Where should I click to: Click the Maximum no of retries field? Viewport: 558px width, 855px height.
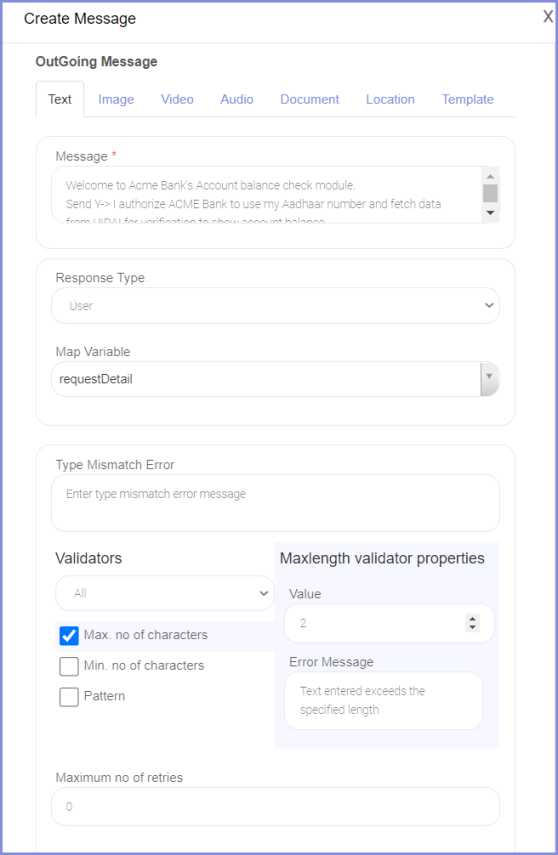click(275, 806)
